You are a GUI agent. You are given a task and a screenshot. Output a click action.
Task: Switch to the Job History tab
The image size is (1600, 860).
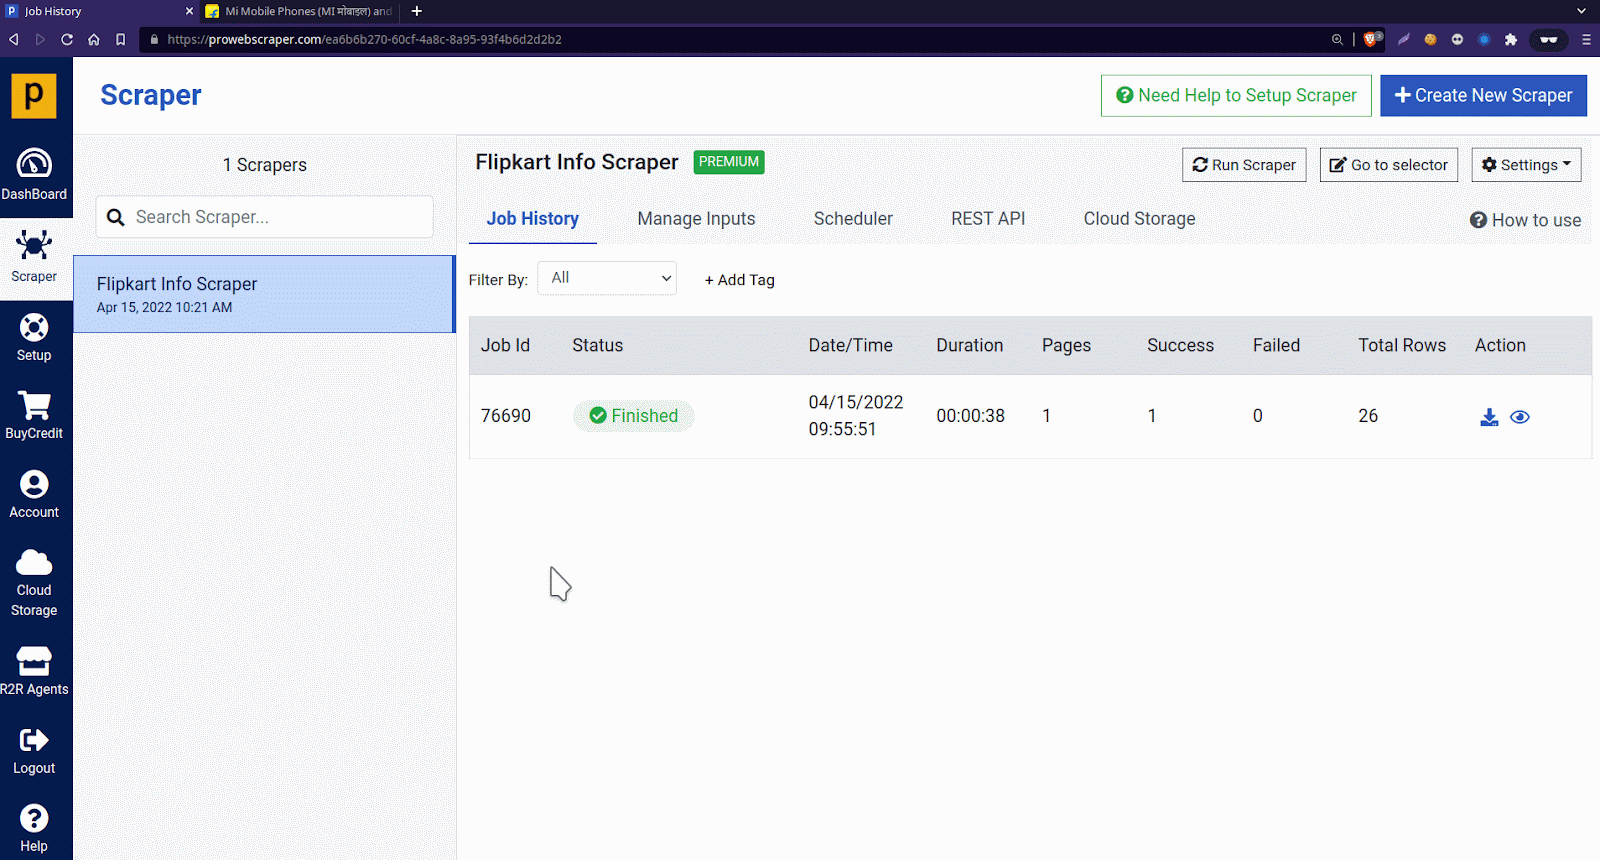click(533, 219)
